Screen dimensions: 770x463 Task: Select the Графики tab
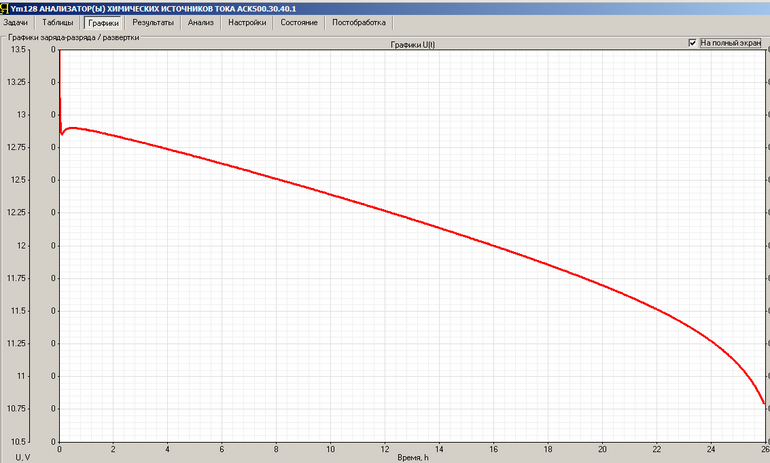[103, 23]
